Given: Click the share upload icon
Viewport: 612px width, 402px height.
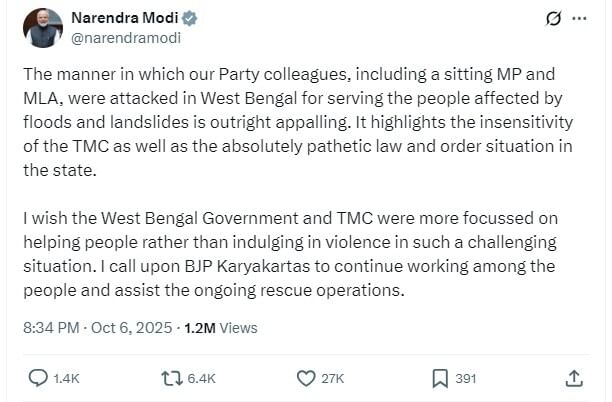Looking at the screenshot, I should (x=574, y=378).
